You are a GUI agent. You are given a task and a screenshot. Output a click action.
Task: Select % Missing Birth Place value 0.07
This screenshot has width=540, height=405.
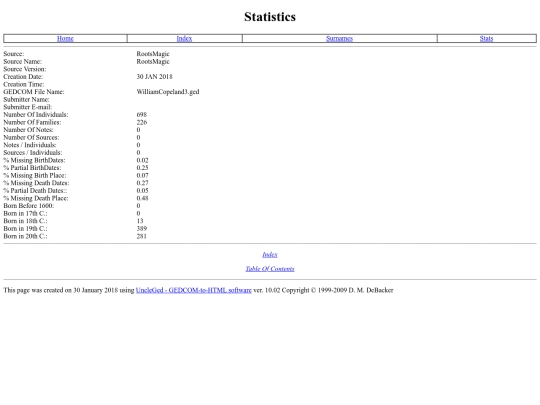pos(142,175)
